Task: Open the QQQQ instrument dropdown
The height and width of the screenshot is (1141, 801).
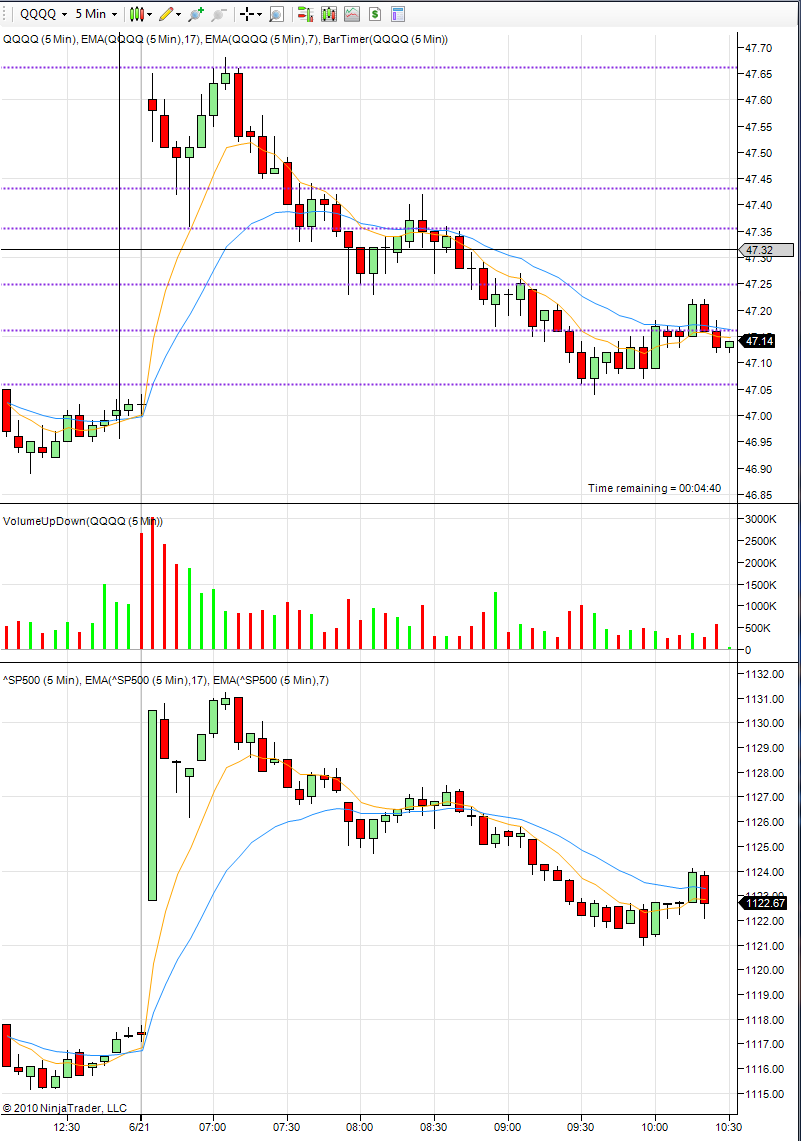Action: point(43,14)
